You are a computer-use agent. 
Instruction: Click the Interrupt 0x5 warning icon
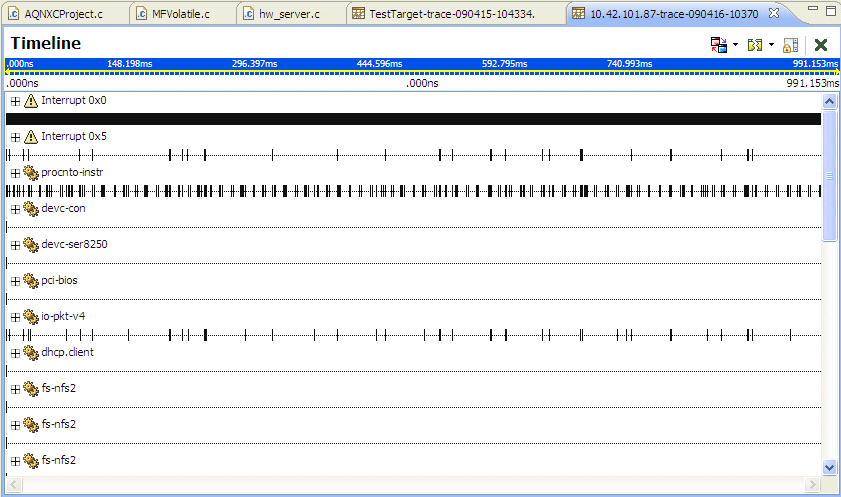click(x=31, y=137)
